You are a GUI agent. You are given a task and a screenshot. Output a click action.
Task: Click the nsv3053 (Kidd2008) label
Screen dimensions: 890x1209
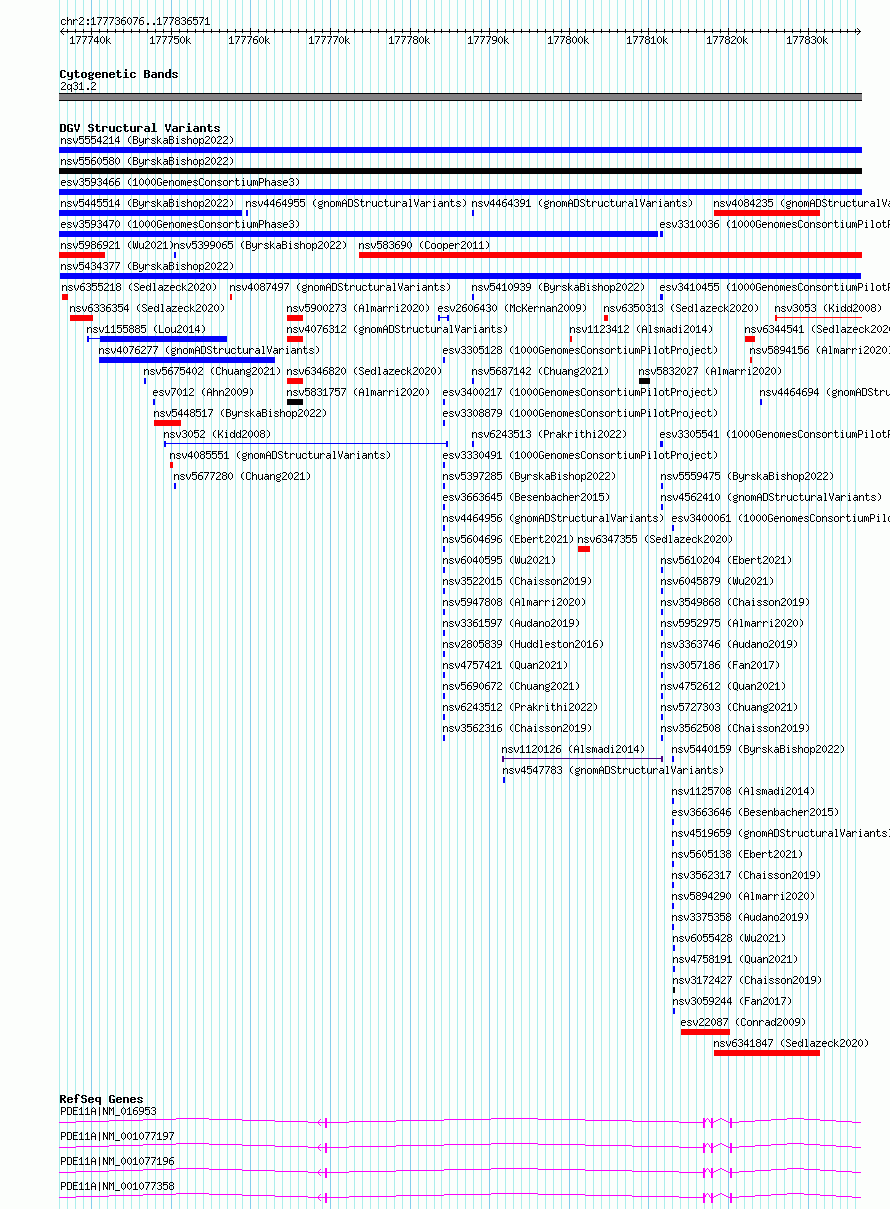(828, 308)
